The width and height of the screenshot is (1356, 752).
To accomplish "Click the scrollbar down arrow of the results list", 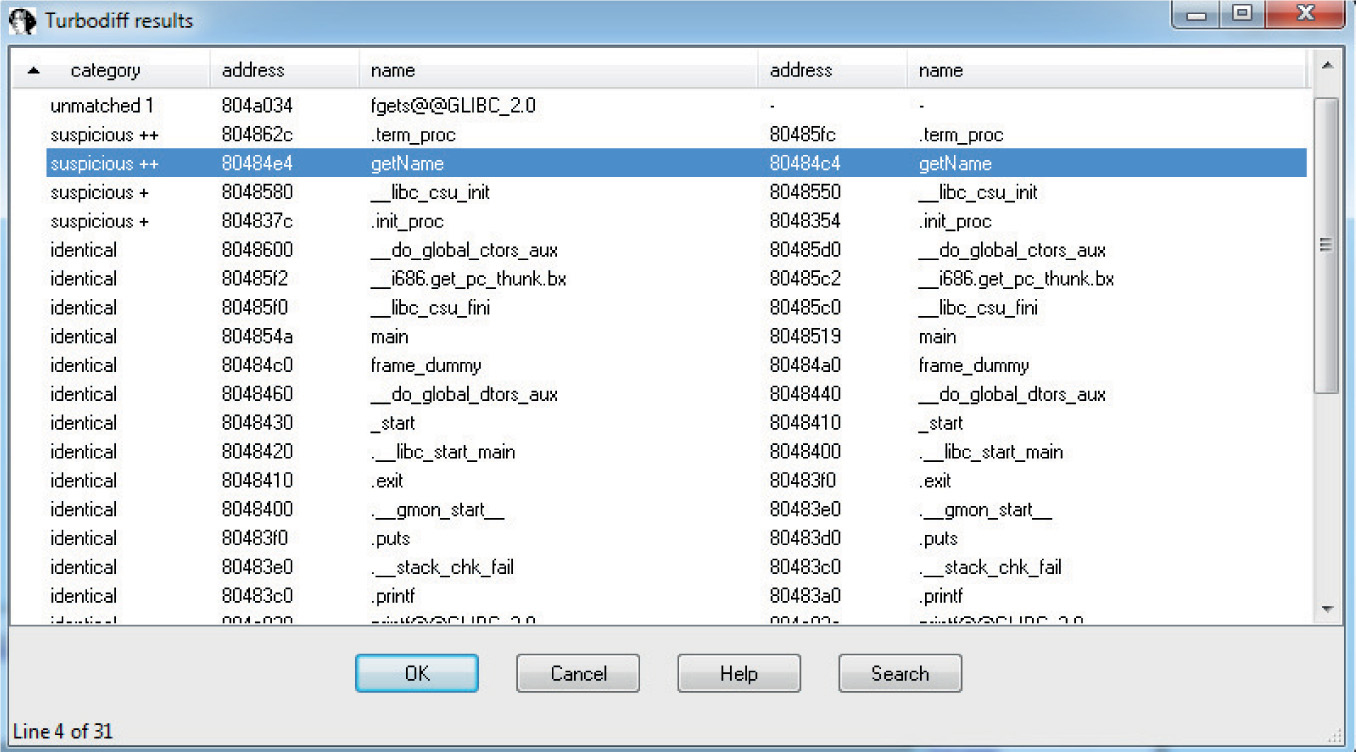I will (x=1326, y=608).
